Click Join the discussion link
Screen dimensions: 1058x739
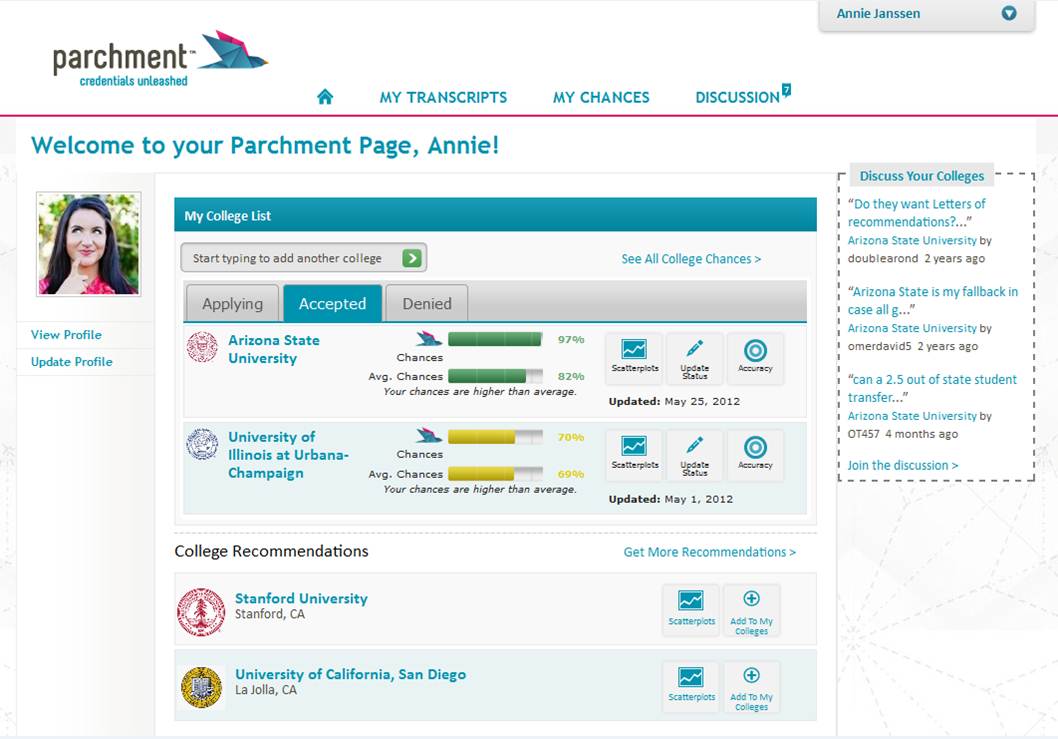[903, 465]
